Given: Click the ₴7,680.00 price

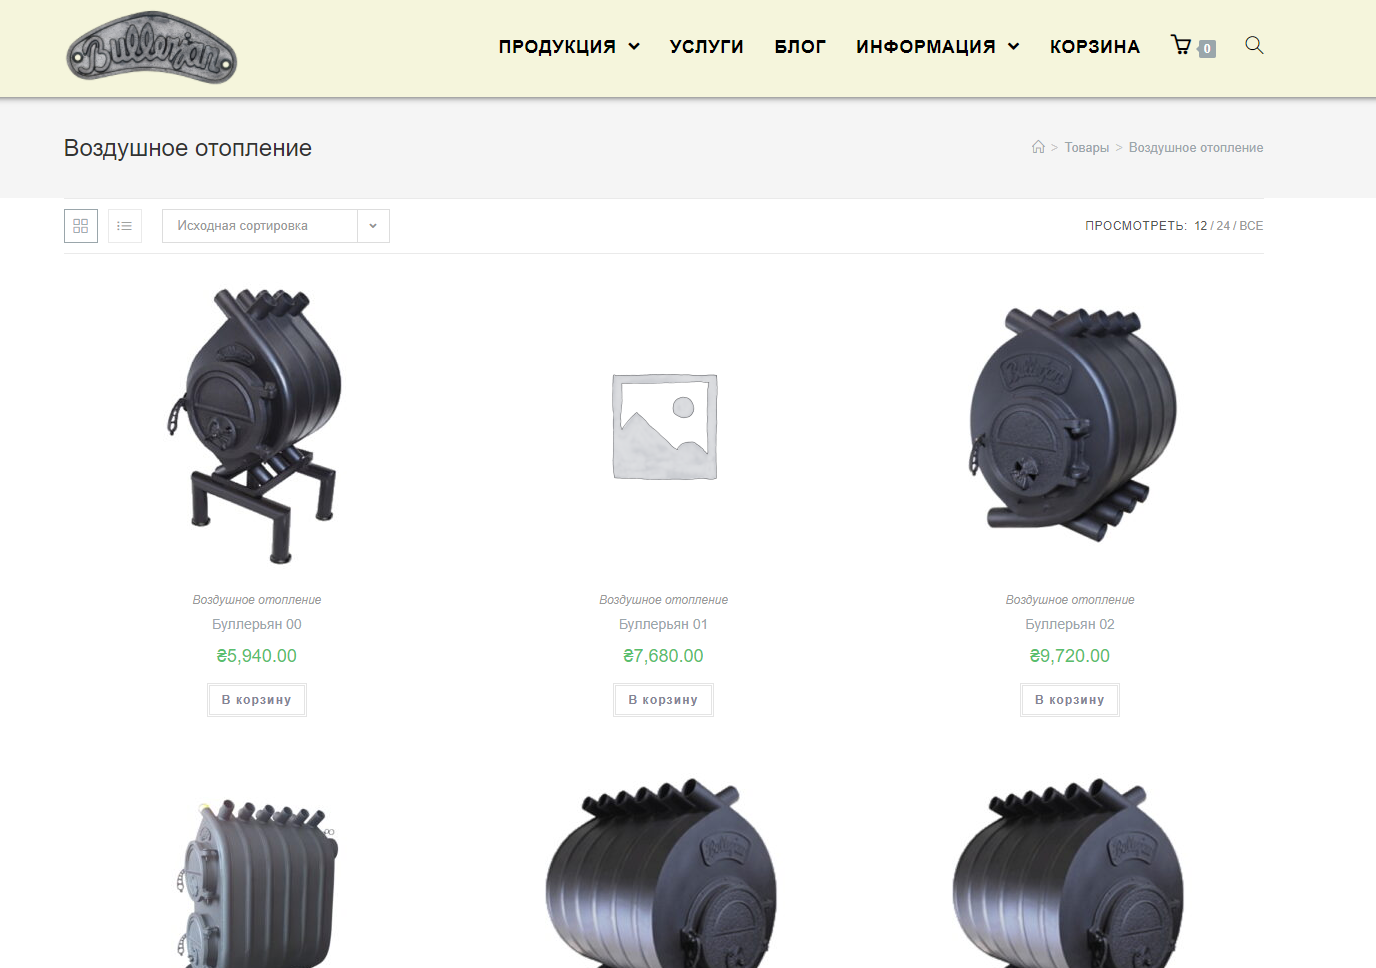Looking at the screenshot, I should tap(663, 656).
